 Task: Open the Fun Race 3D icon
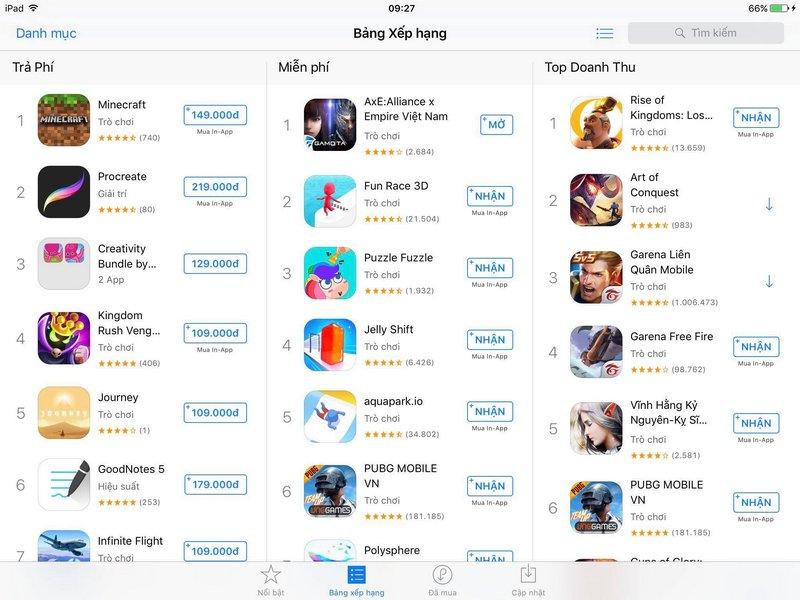pos(330,201)
